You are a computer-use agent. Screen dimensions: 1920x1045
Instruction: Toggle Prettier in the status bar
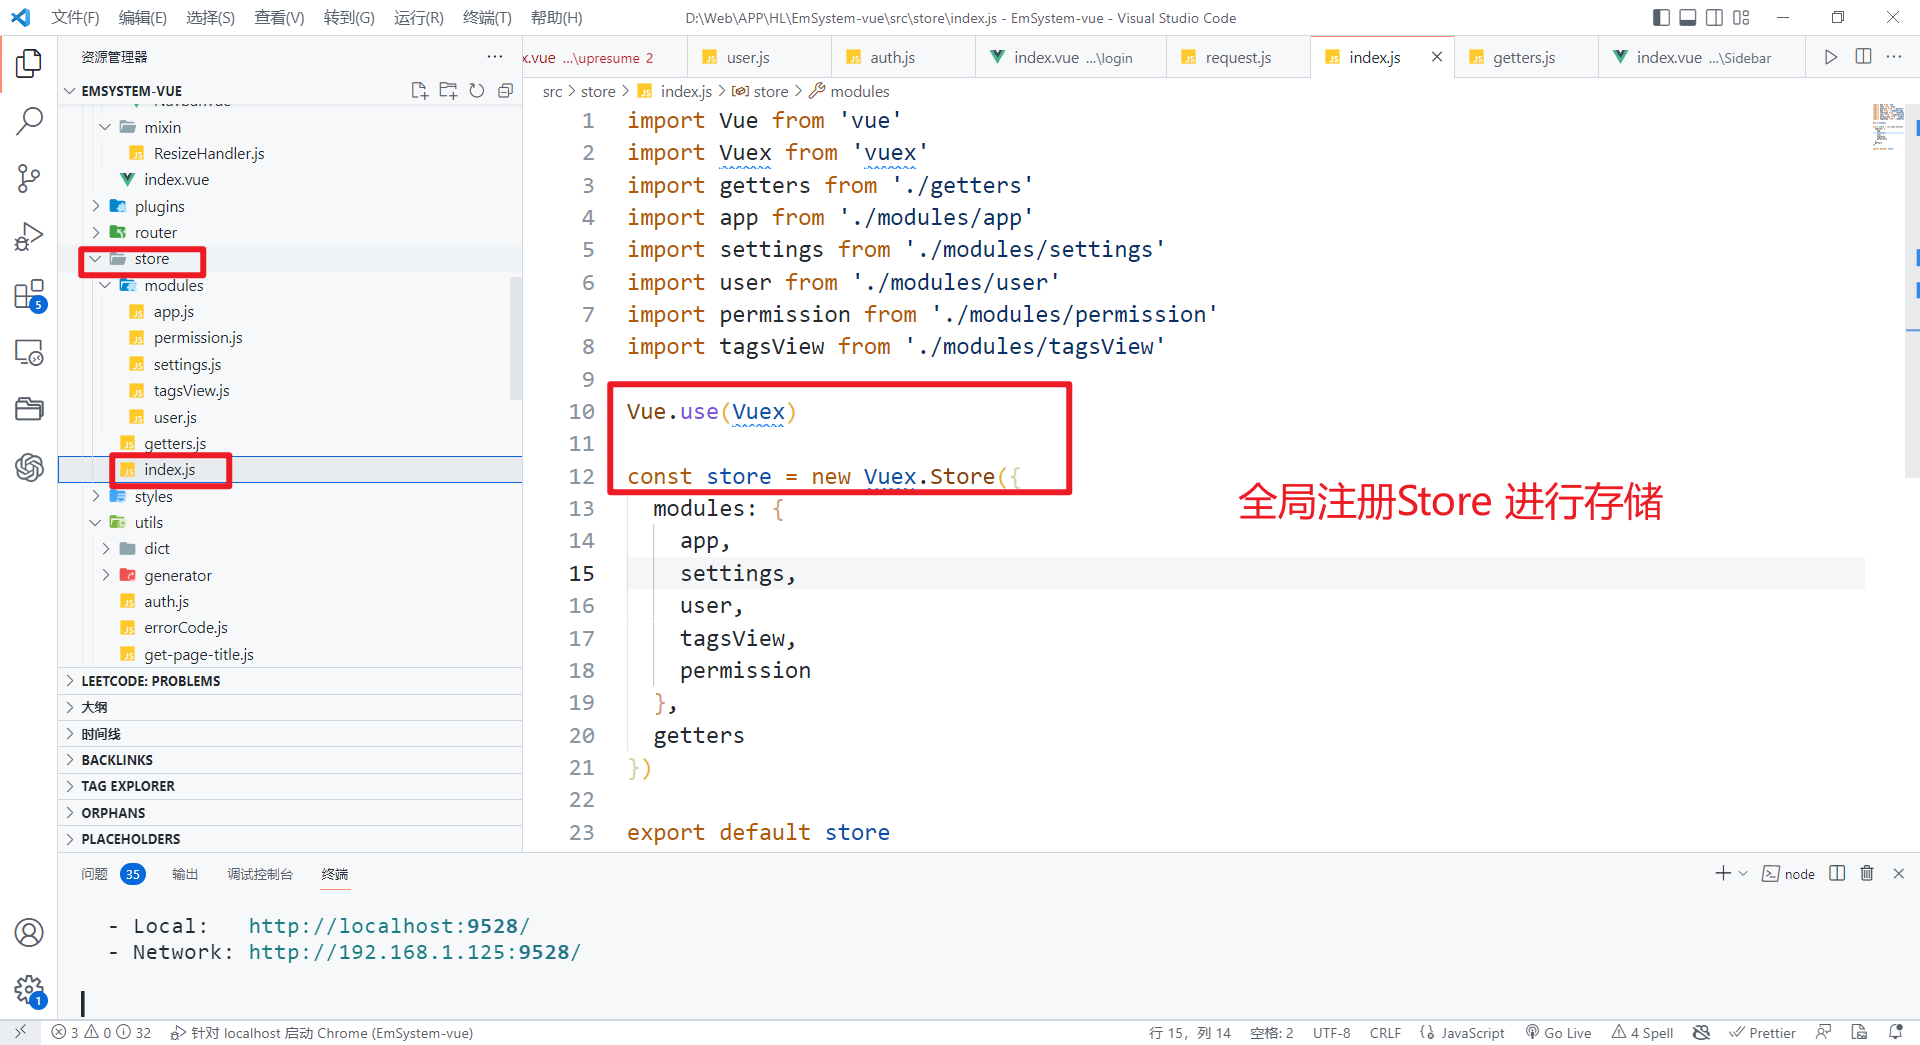1762,1033
